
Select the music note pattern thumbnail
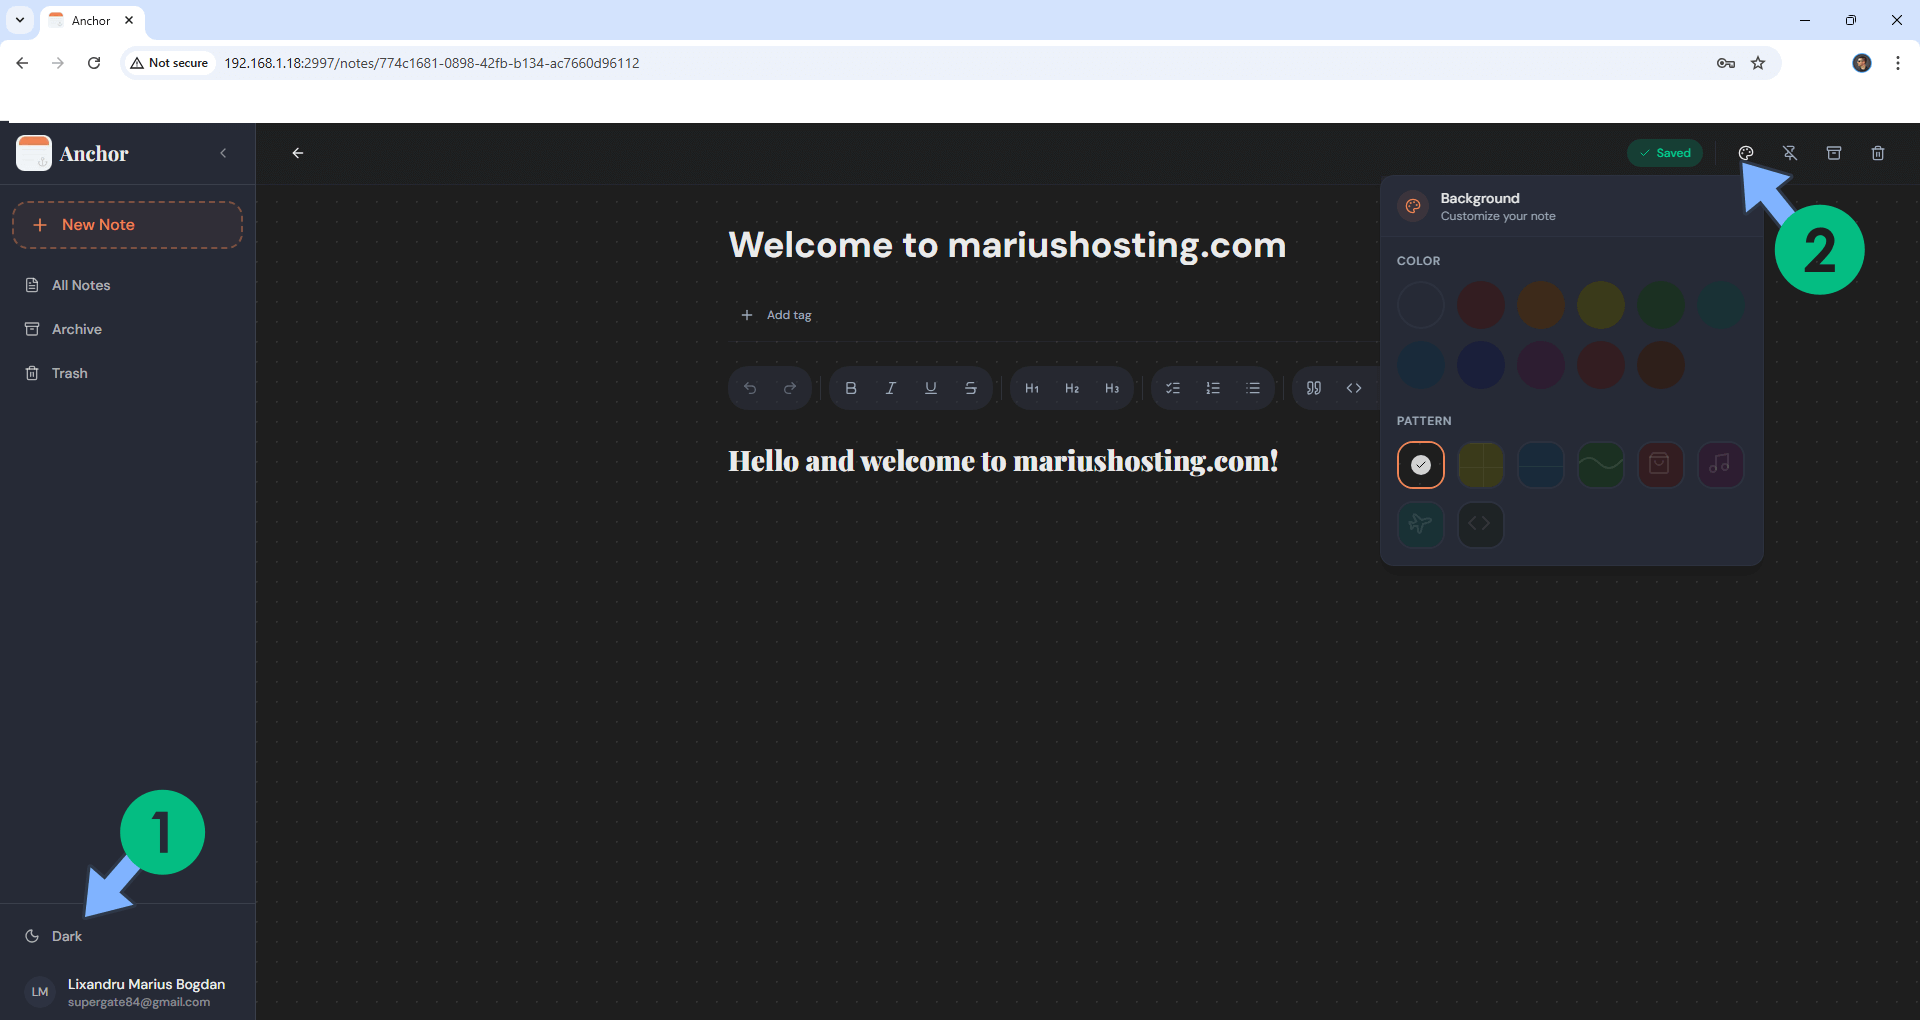coord(1720,465)
